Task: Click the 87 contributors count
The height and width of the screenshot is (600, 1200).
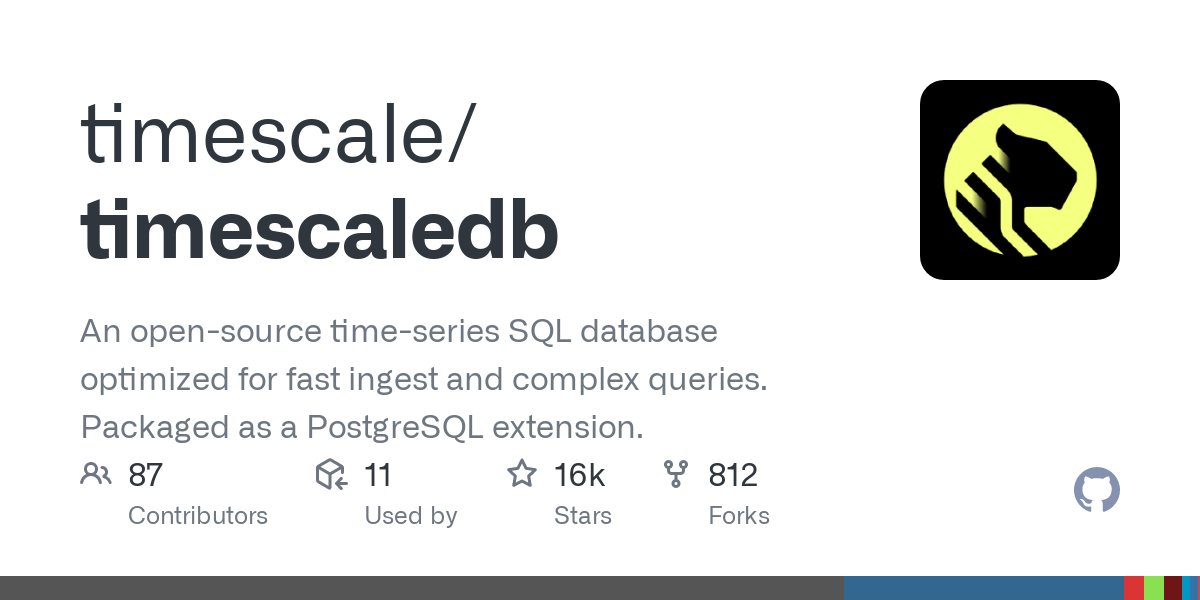Action: (x=146, y=475)
